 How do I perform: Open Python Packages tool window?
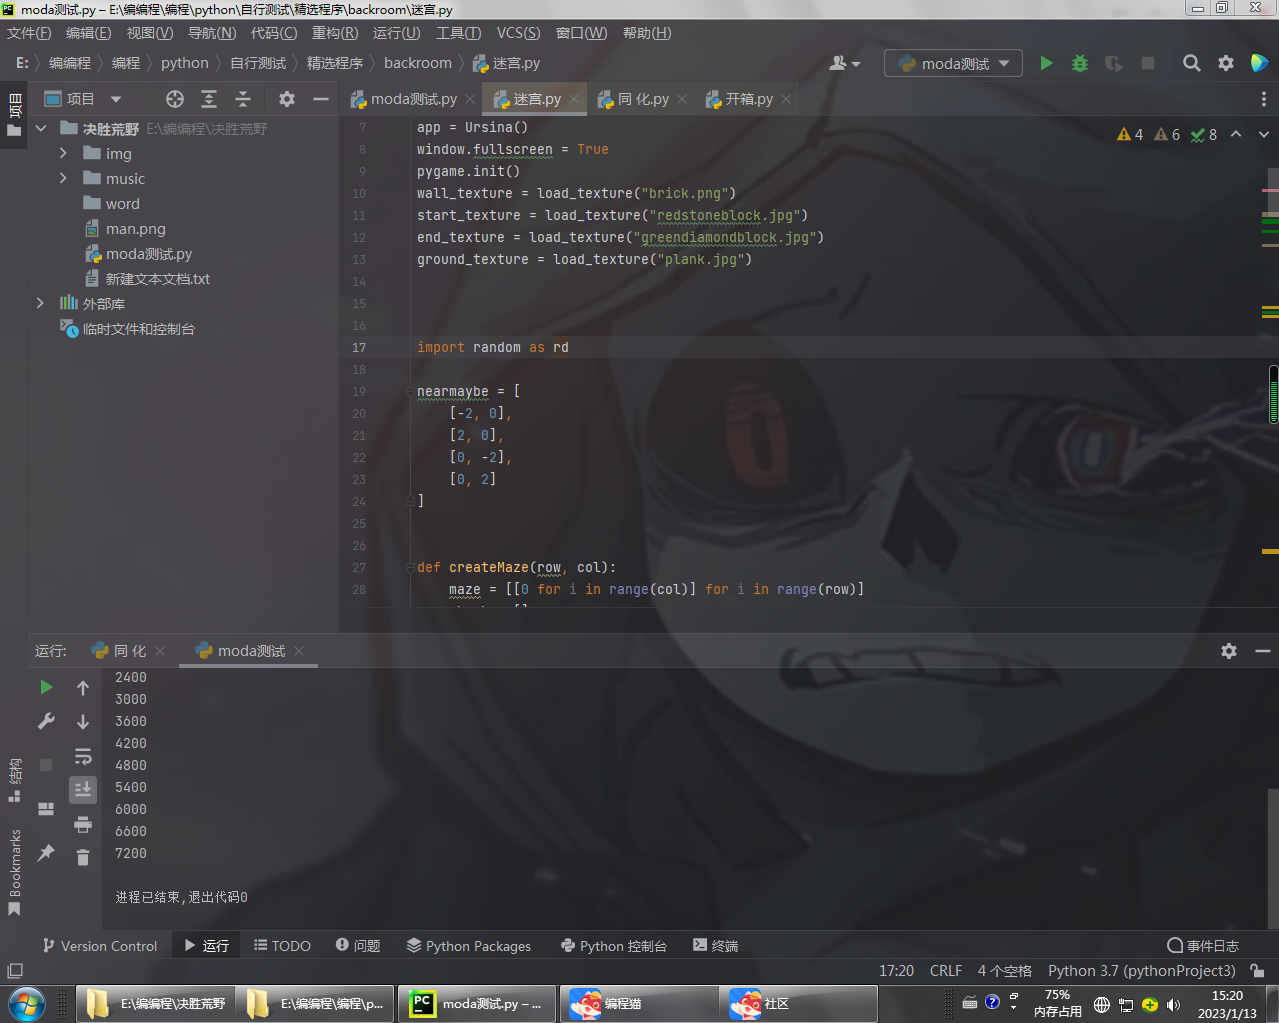pyautogui.click(x=469, y=946)
